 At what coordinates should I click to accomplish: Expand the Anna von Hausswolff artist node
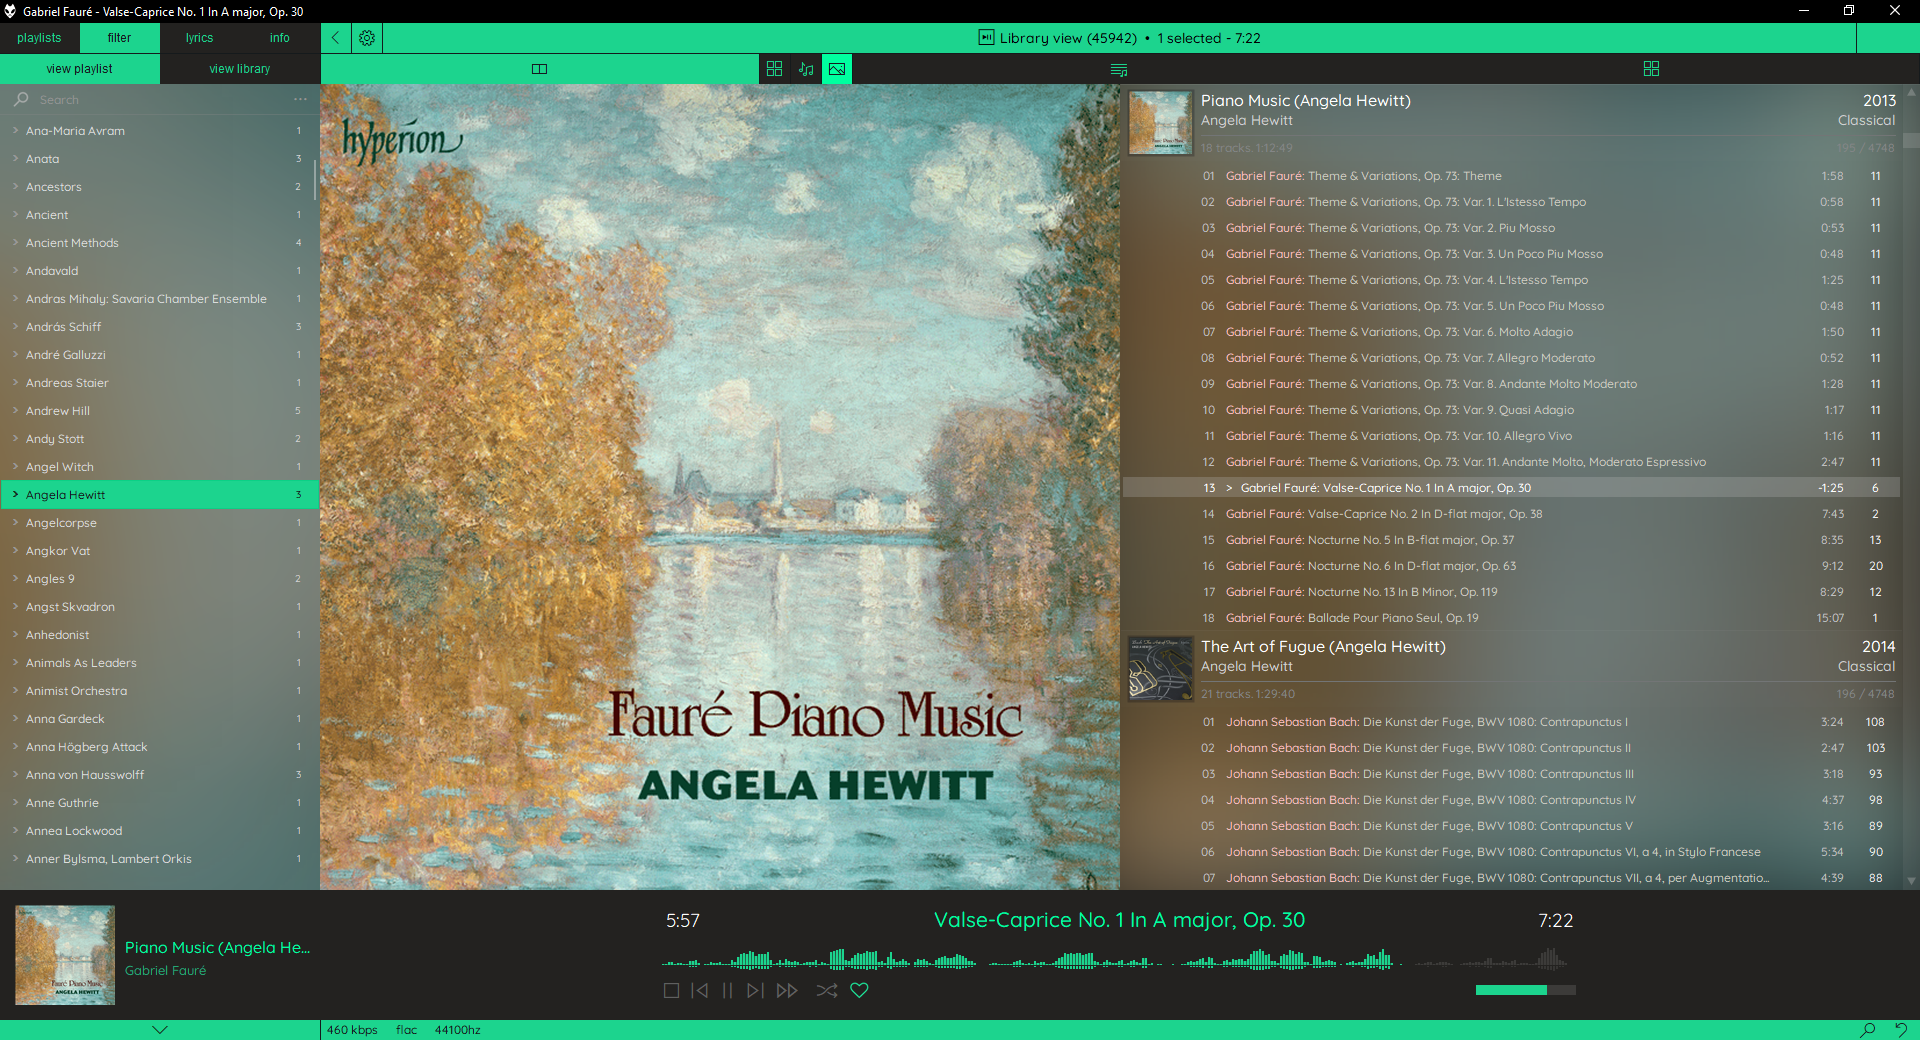tap(15, 775)
